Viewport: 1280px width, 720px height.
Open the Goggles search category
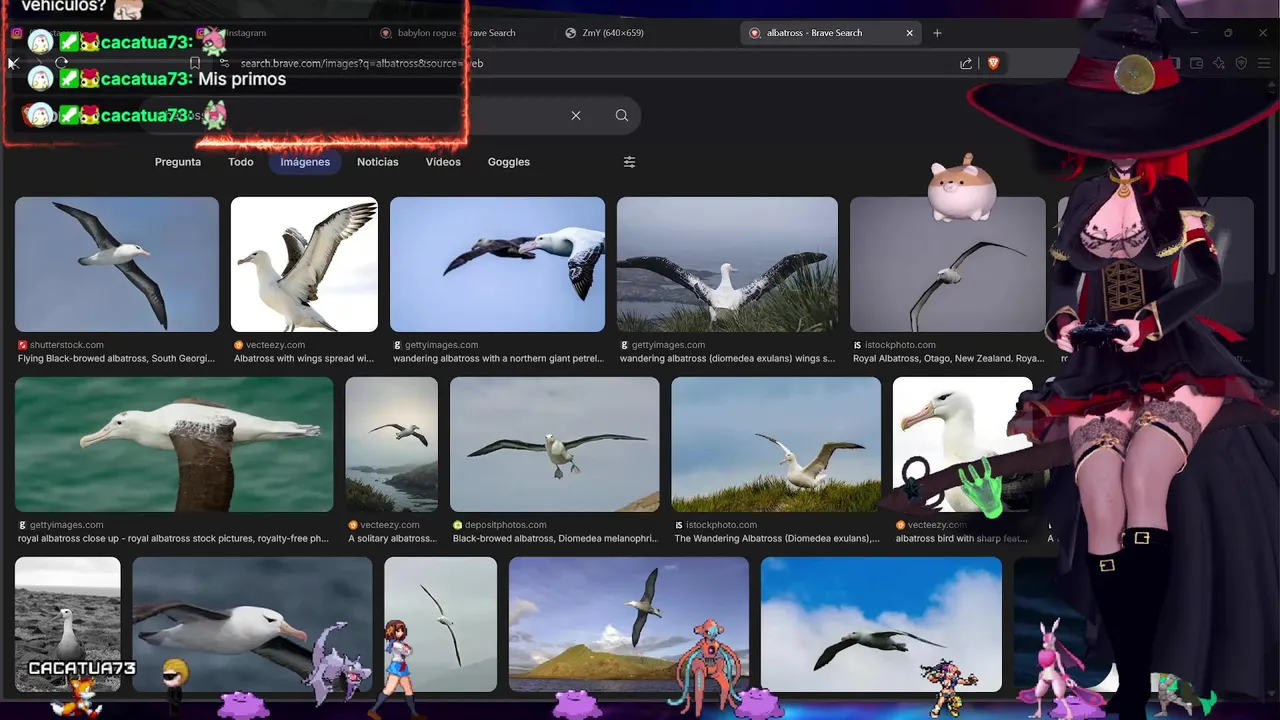click(509, 162)
